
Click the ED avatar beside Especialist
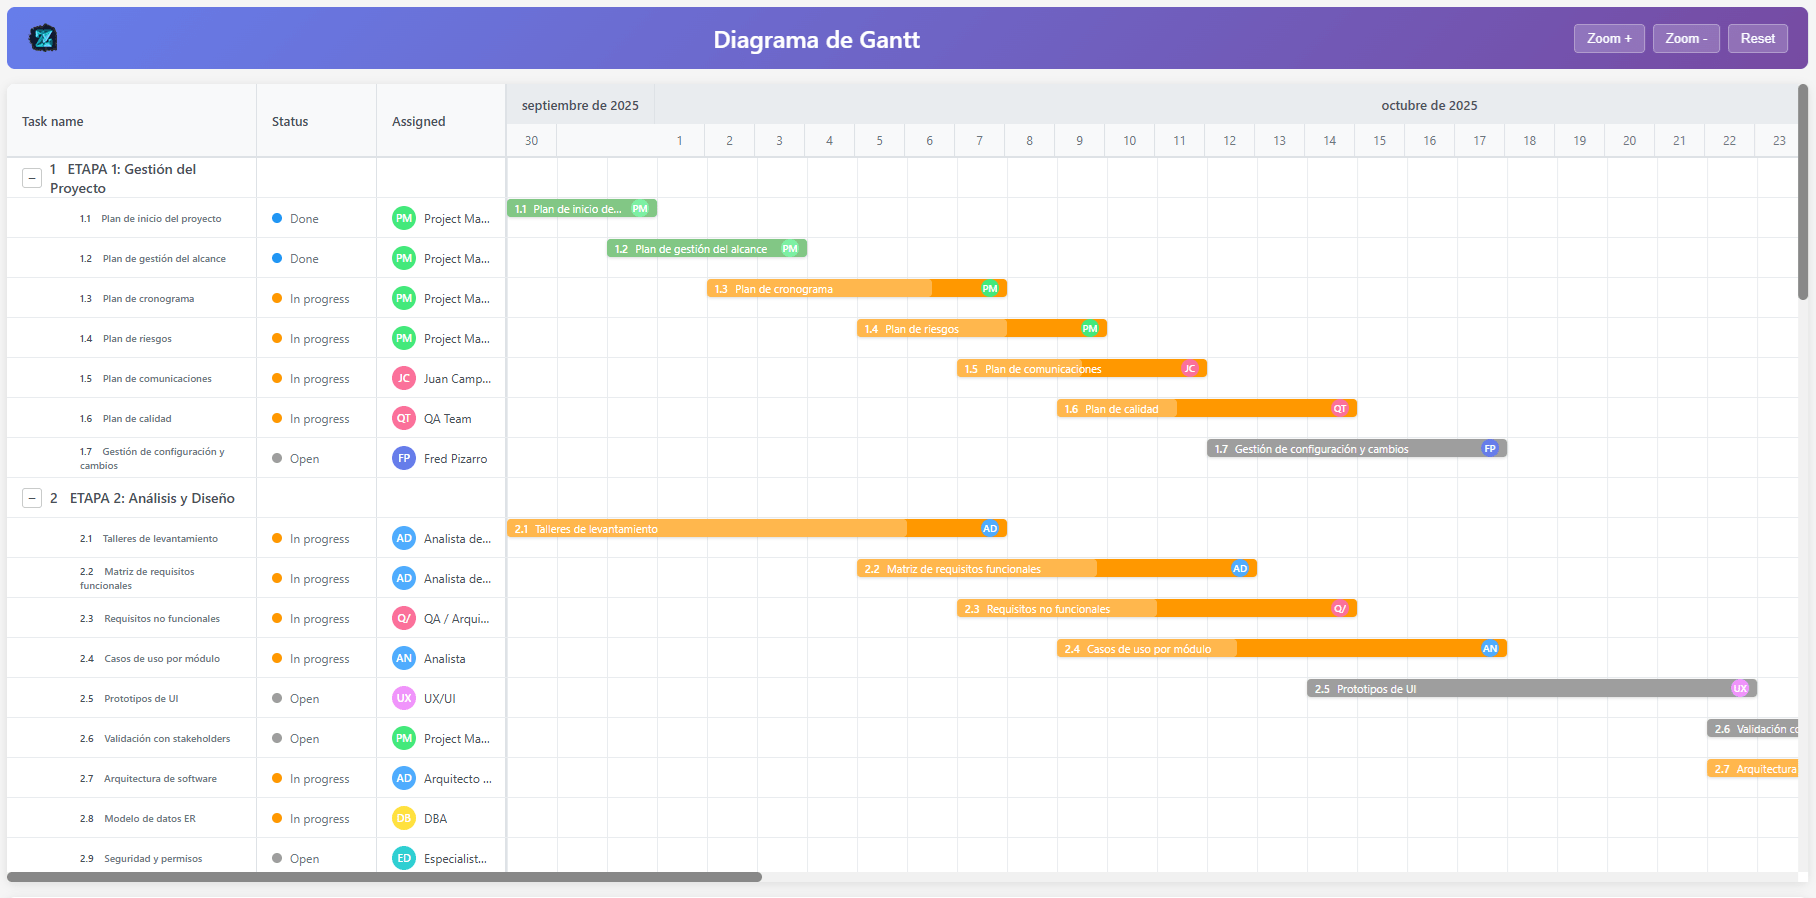tap(403, 858)
